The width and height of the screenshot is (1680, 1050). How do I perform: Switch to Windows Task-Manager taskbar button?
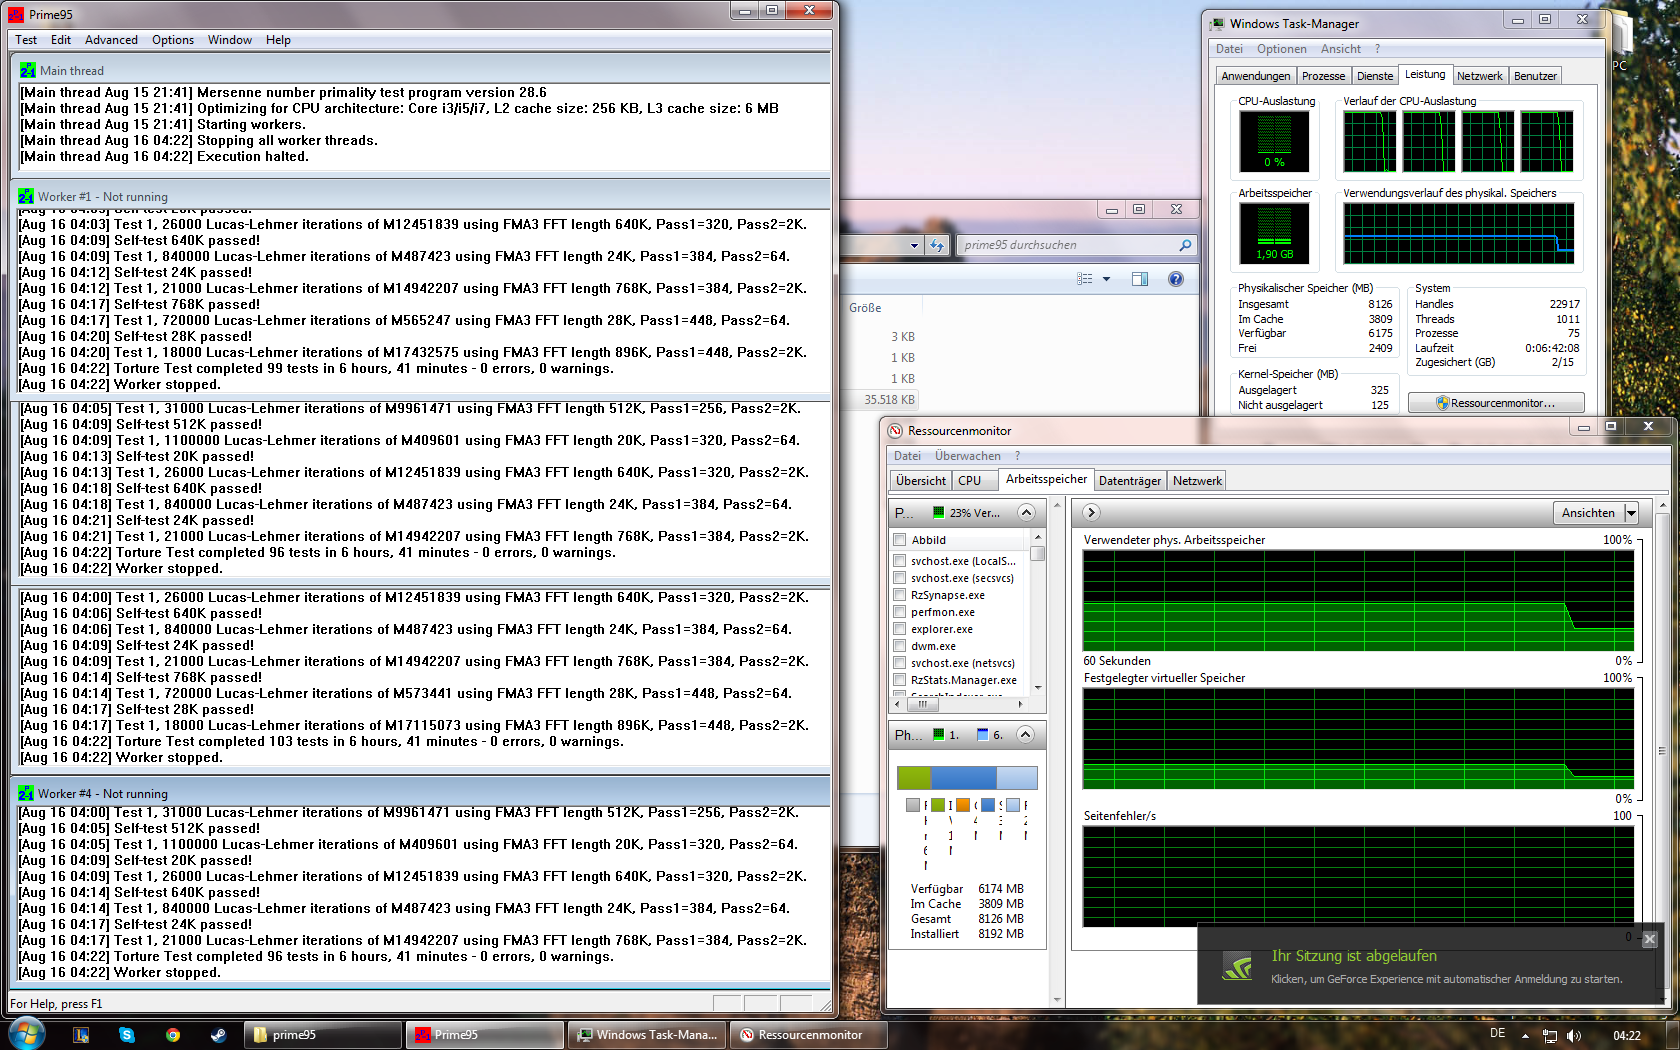coord(647,1035)
